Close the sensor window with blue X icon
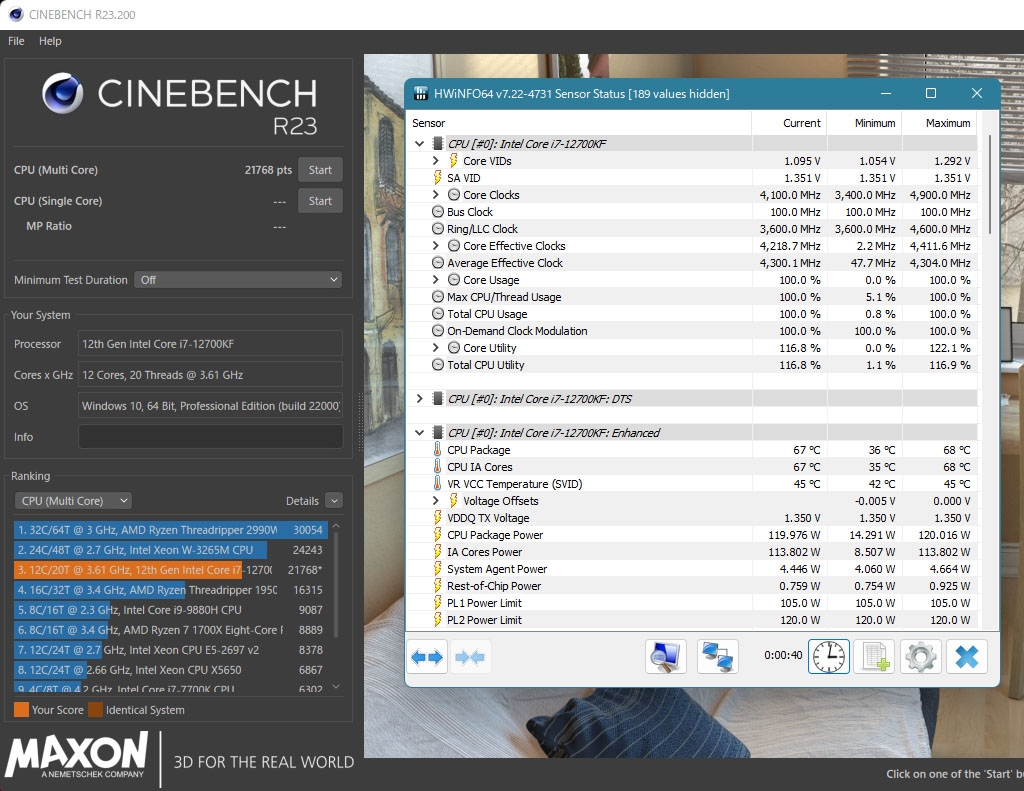 pyautogui.click(x=967, y=656)
